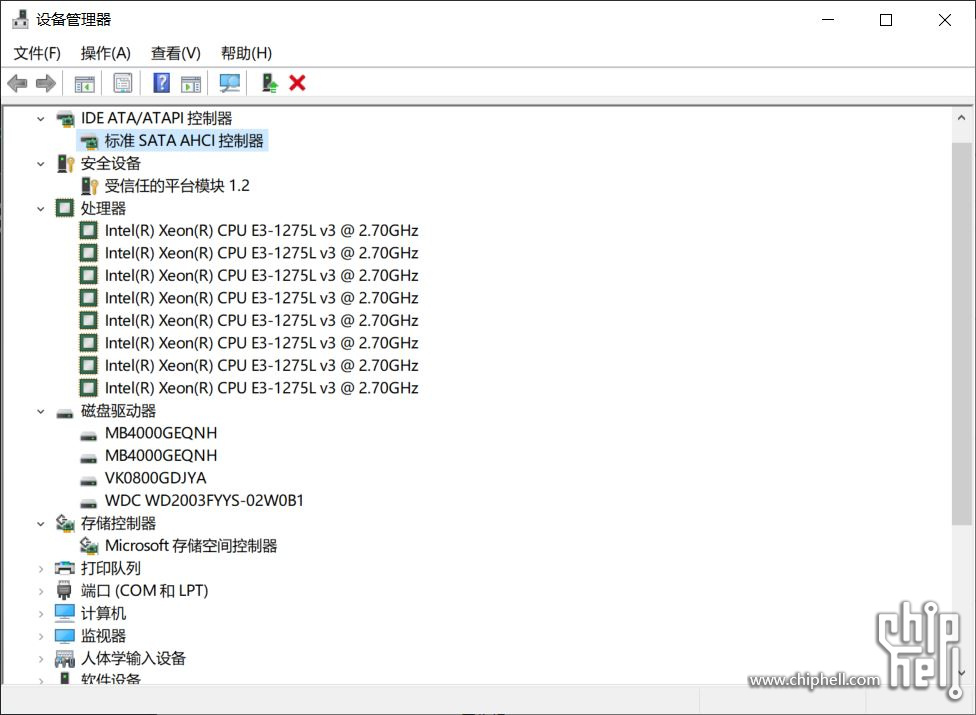Select the 磁盘驱动器 category drive icon
The width and height of the screenshot is (976, 715).
click(65, 413)
